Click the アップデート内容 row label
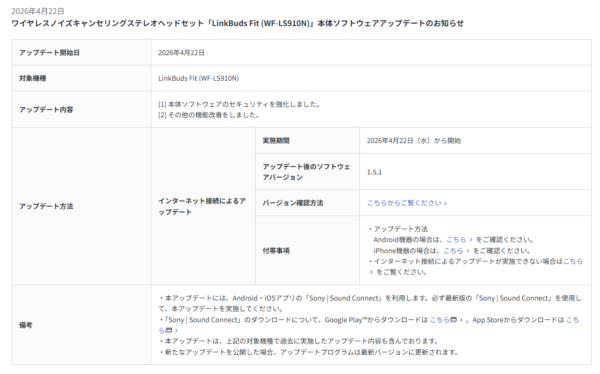The height and width of the screenshot is (374, 600). tap(46, 109)
